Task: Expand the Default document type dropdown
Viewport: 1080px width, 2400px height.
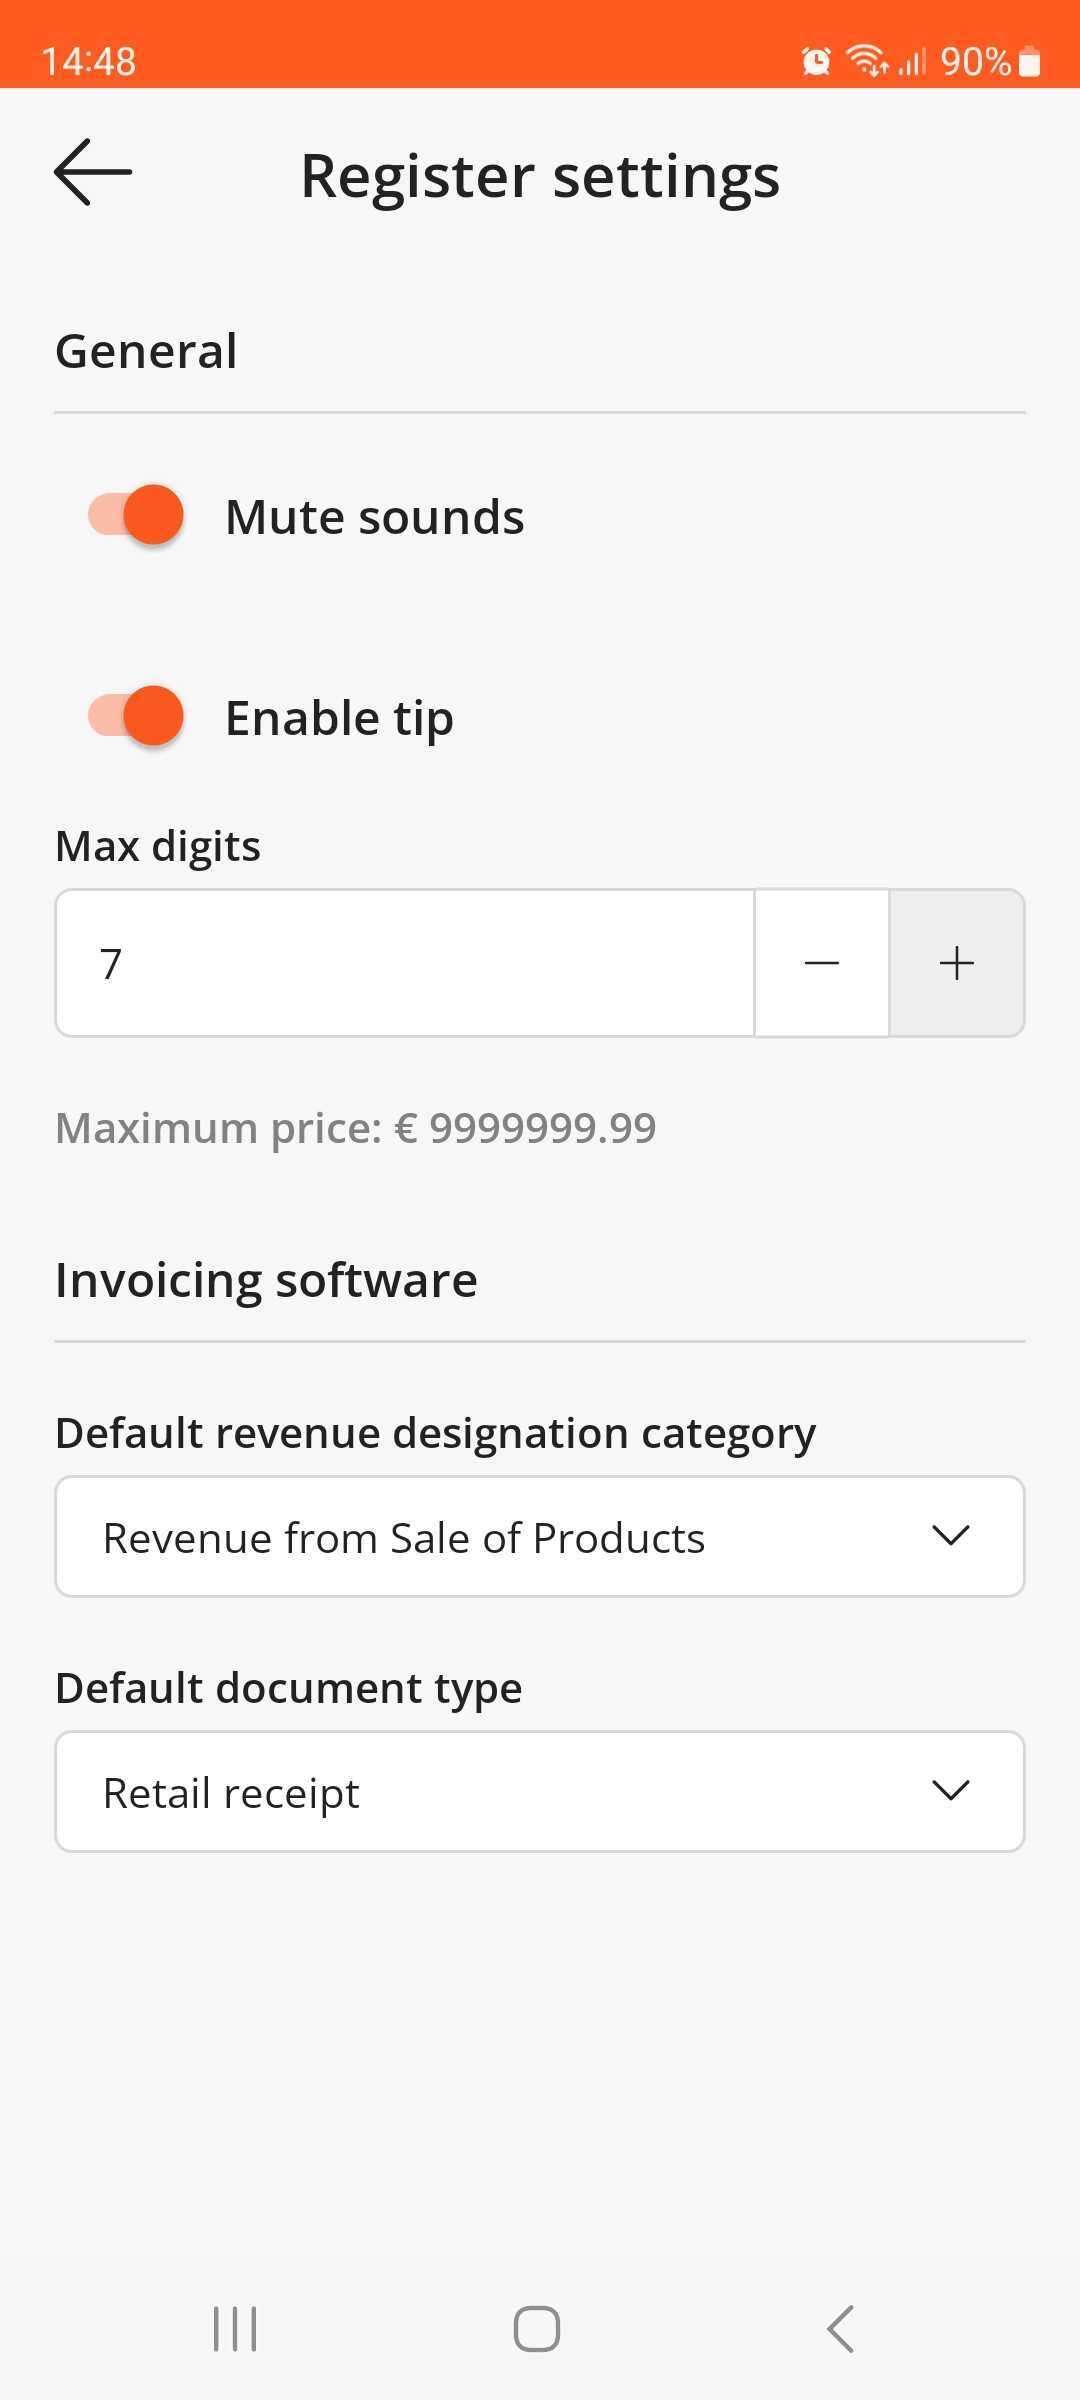Action: [x=540, y=1792]
